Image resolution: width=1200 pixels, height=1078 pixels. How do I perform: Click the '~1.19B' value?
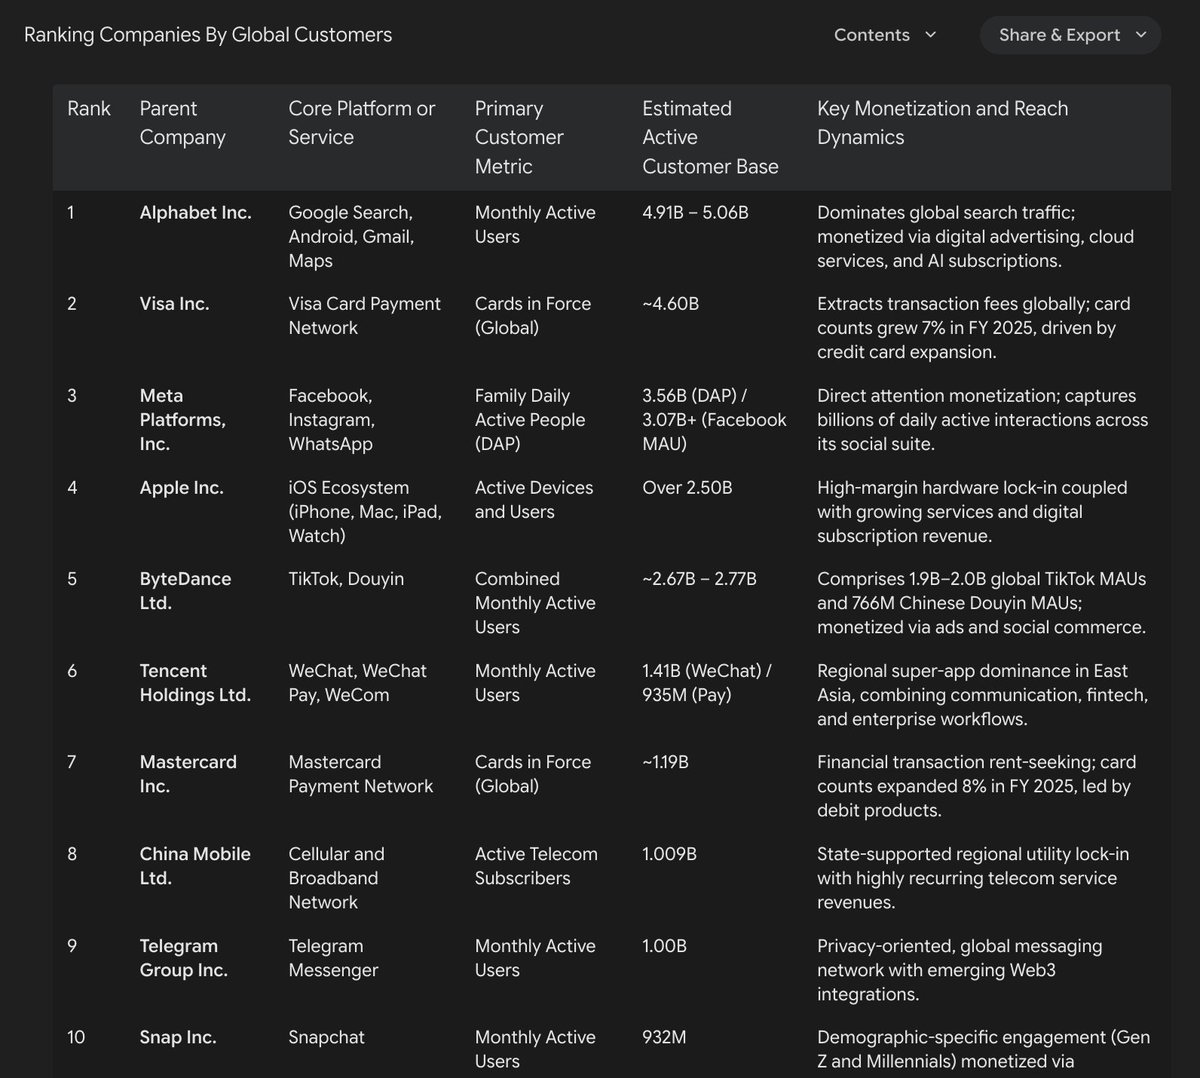coord(666,762)
